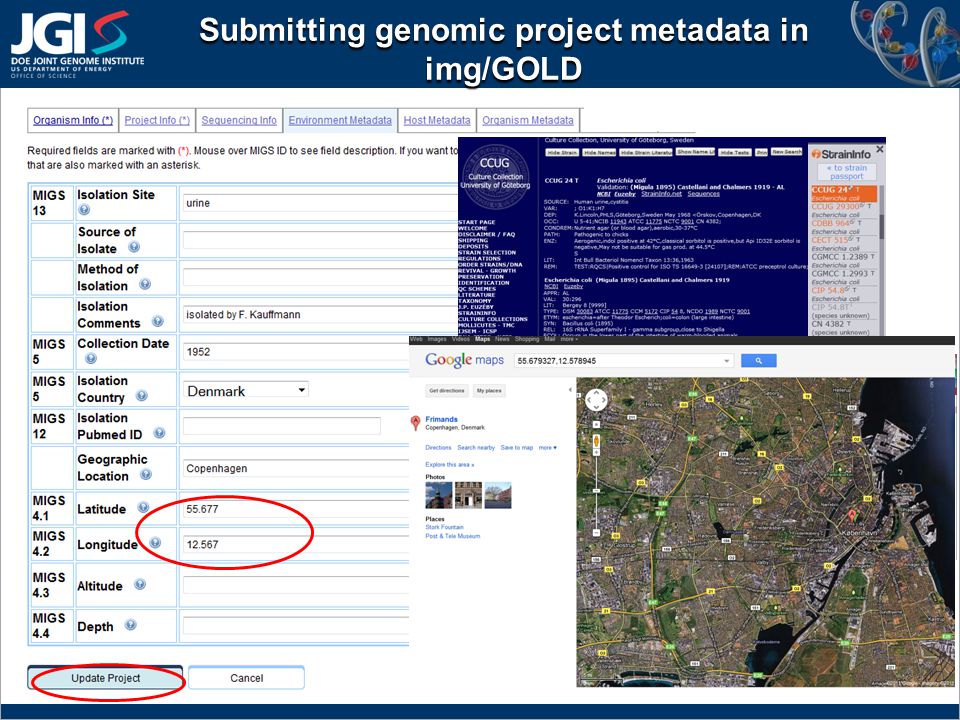Click the Street View pegman icon
960x720 pixels.
[596, 441]
